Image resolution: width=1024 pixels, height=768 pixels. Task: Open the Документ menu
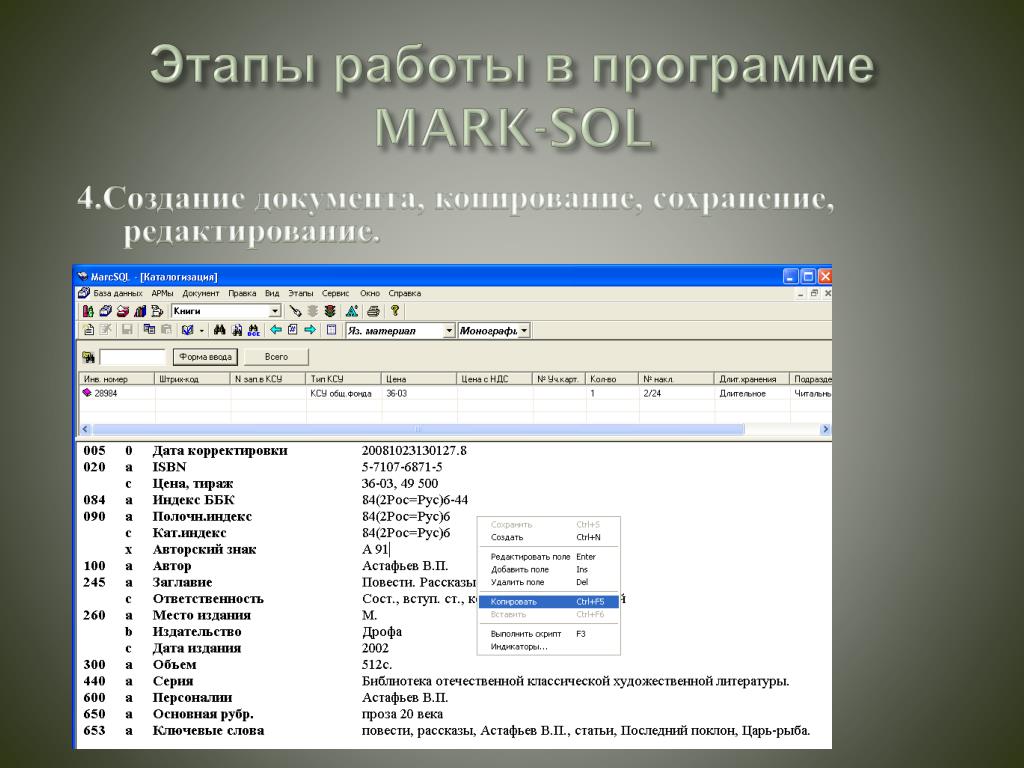point(200,293)
